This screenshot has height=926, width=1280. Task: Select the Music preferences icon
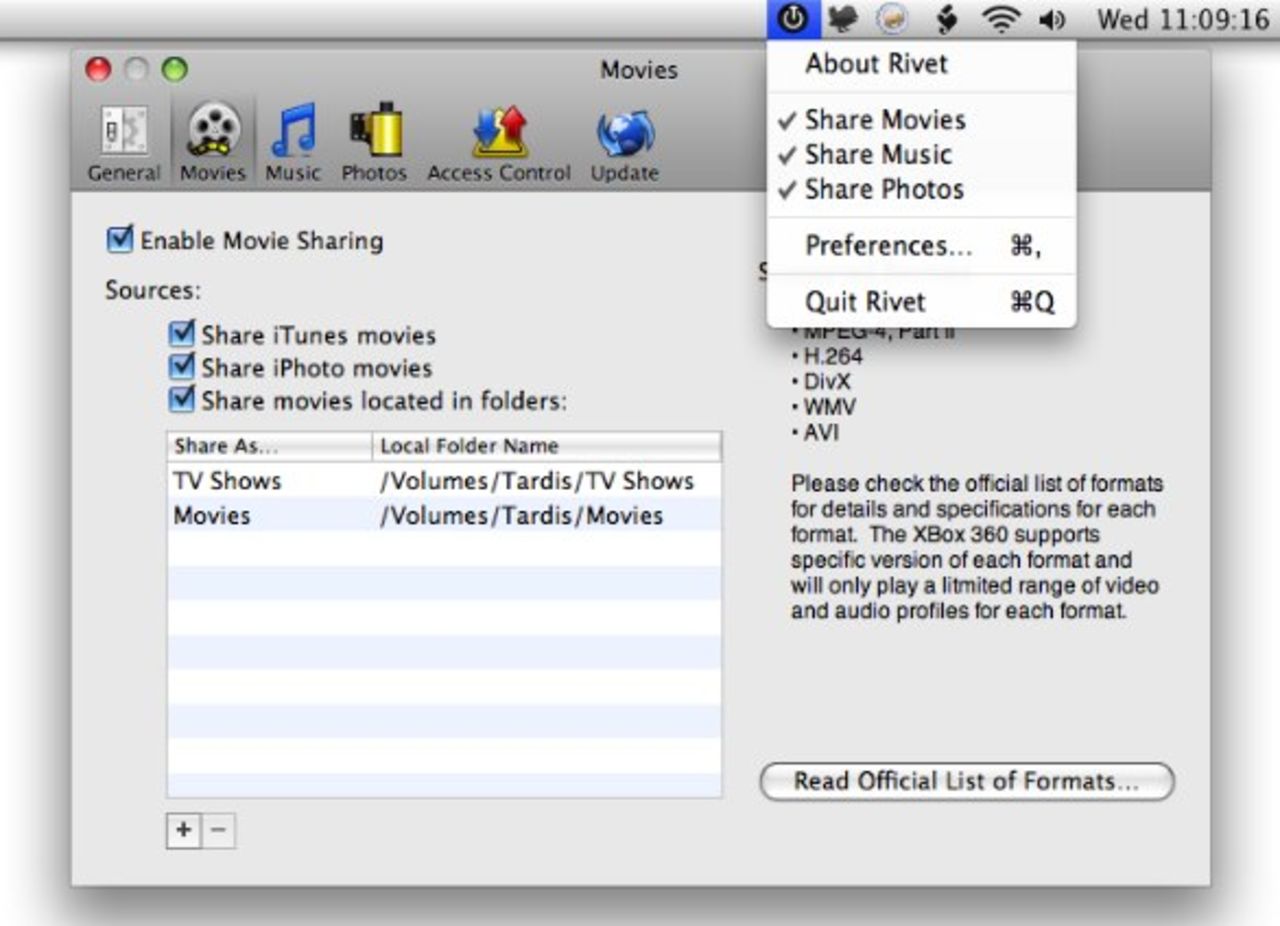tap(292, 144)
